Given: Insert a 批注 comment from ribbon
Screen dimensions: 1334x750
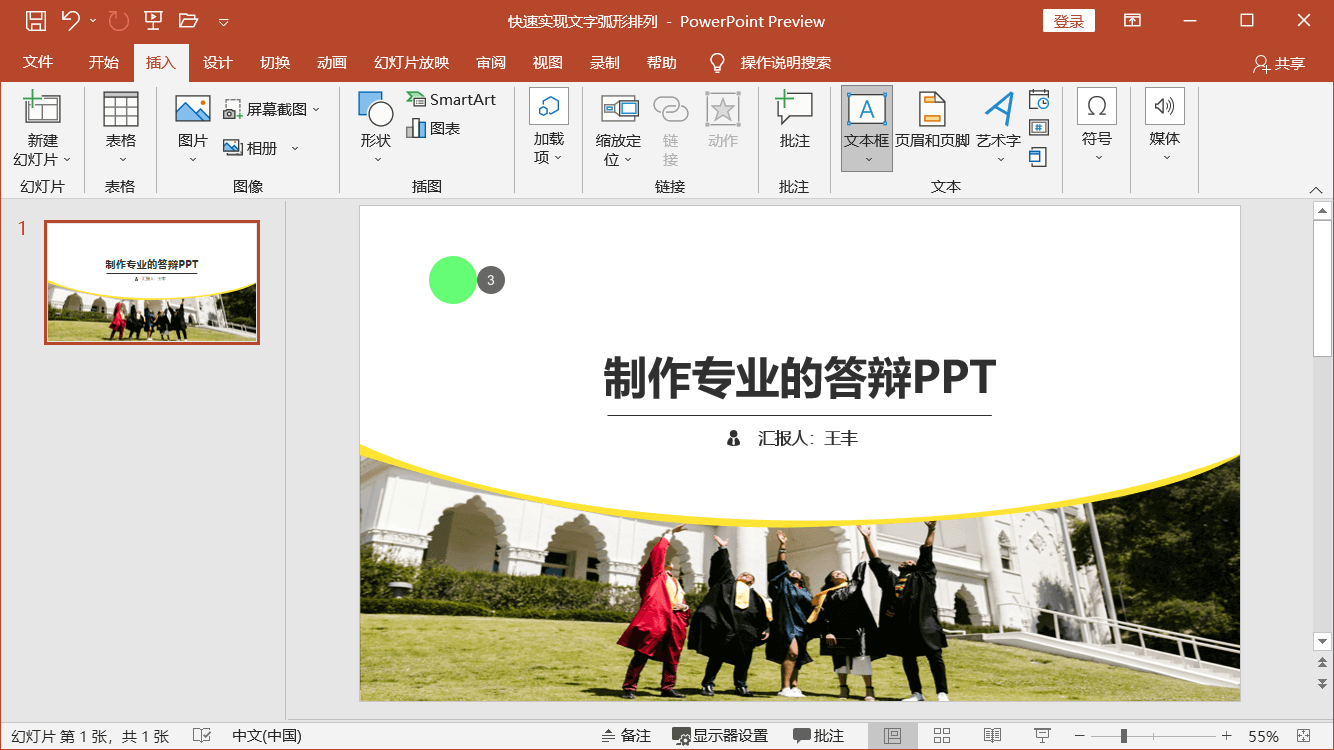Looking at the screenshot, I should click(795, 122).
